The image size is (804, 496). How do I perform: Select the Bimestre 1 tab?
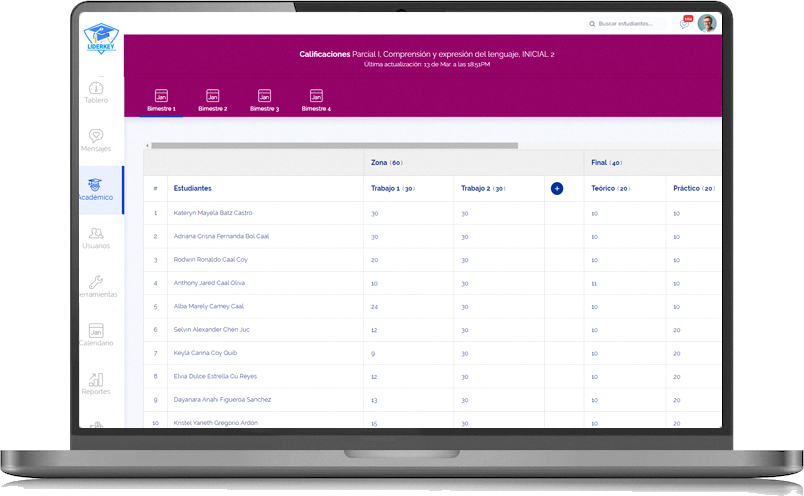click(x=161, y=100)
